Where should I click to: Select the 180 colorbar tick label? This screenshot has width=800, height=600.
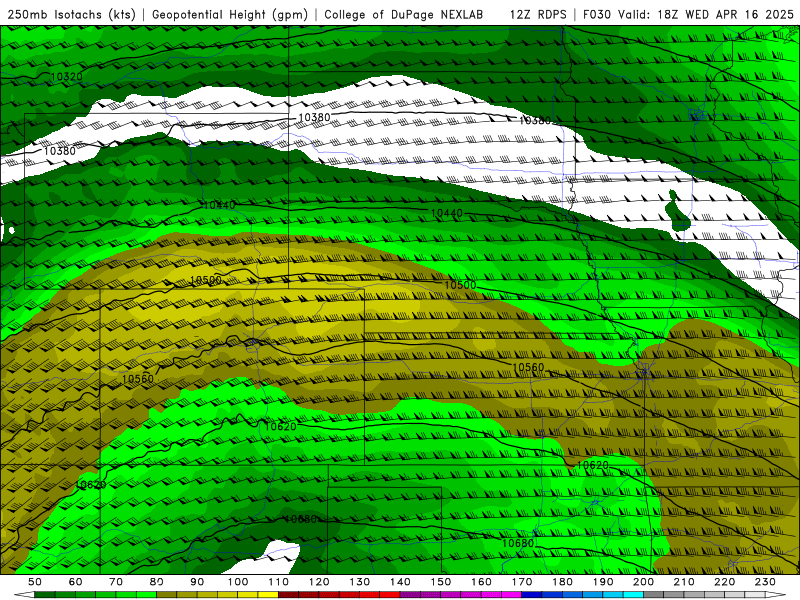(x=563, y=582)
